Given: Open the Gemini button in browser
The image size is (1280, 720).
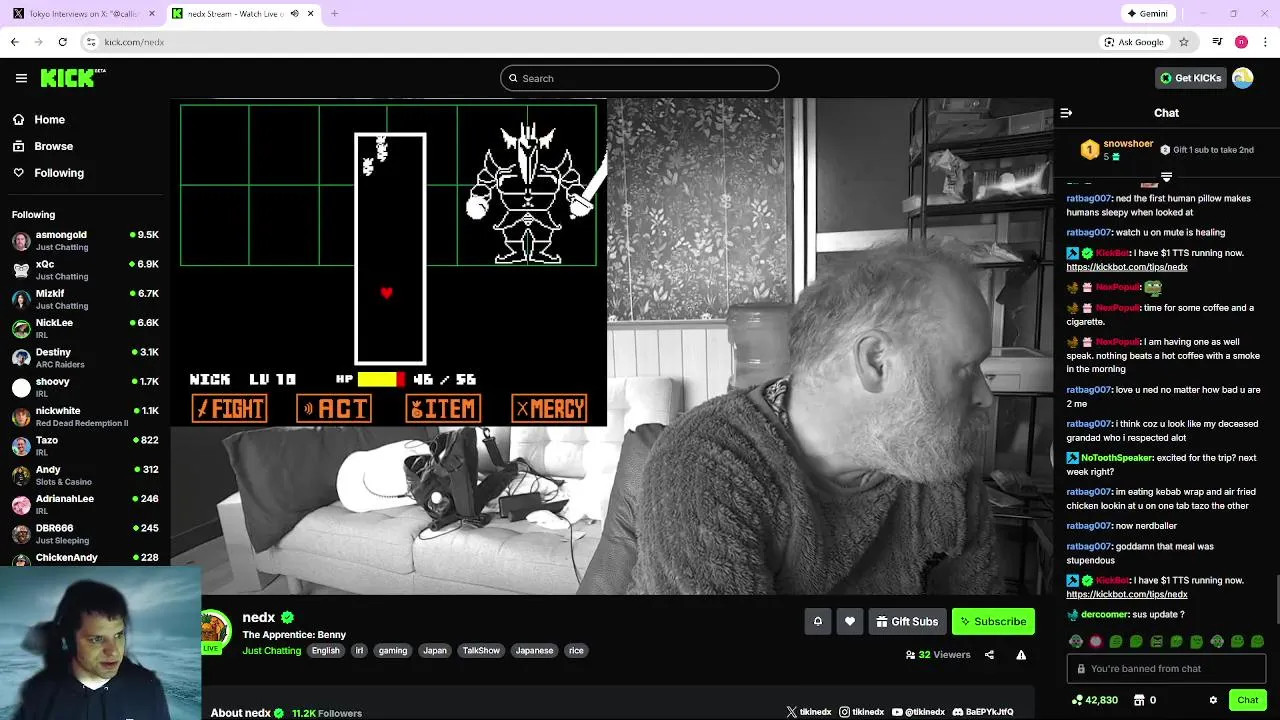Looking at the screenshot, I should click(x=1147, y=14).
